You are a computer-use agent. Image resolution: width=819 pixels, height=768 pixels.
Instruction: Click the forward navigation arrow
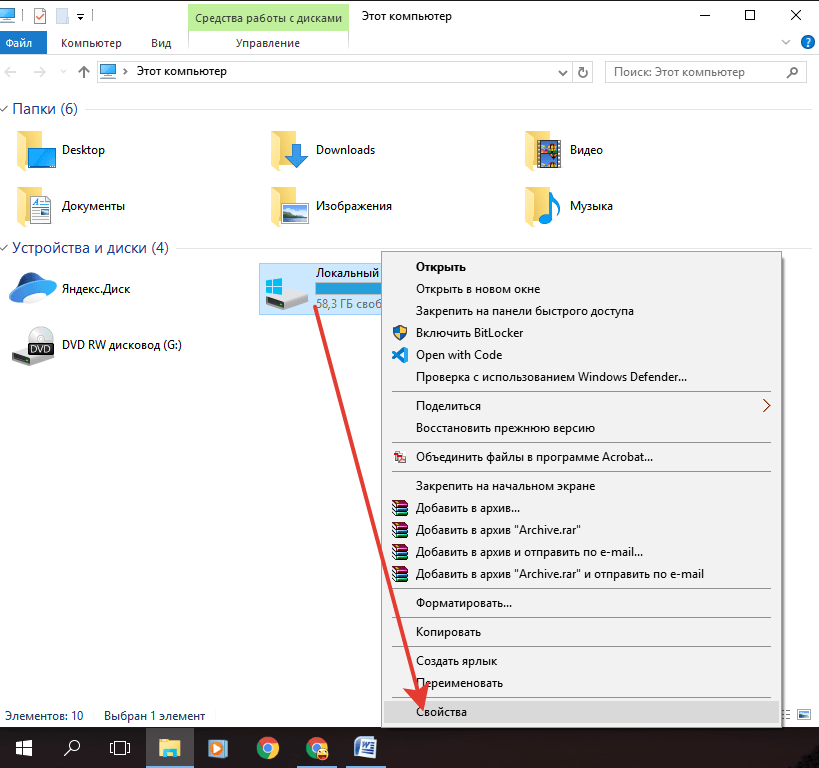click(40, 72)
